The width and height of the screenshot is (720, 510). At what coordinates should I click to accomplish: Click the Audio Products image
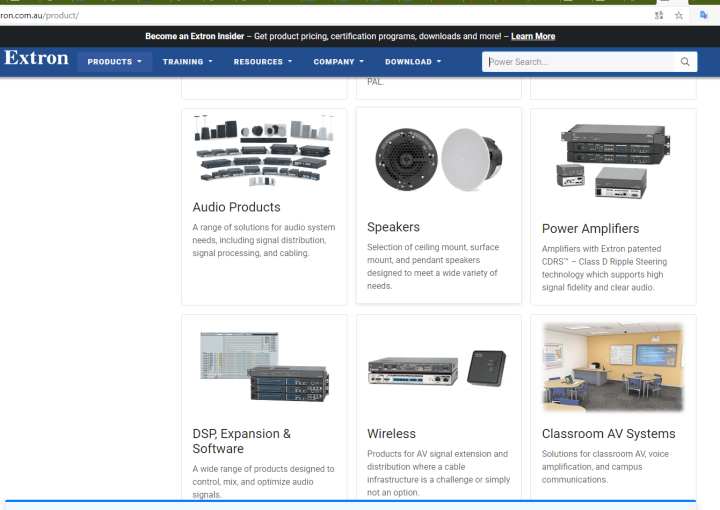click(x=264, y=151)
